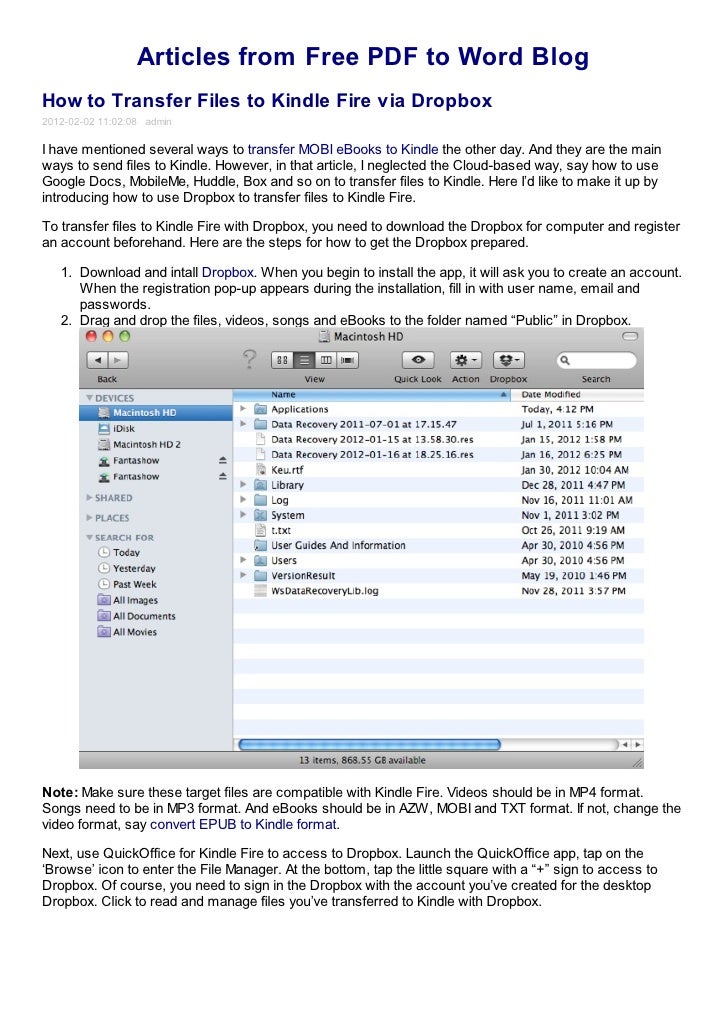Image resolution: width=728 pixels, height=1030 pixels.
Task: Click the Applications folder icon
Action: pos(260,409)
